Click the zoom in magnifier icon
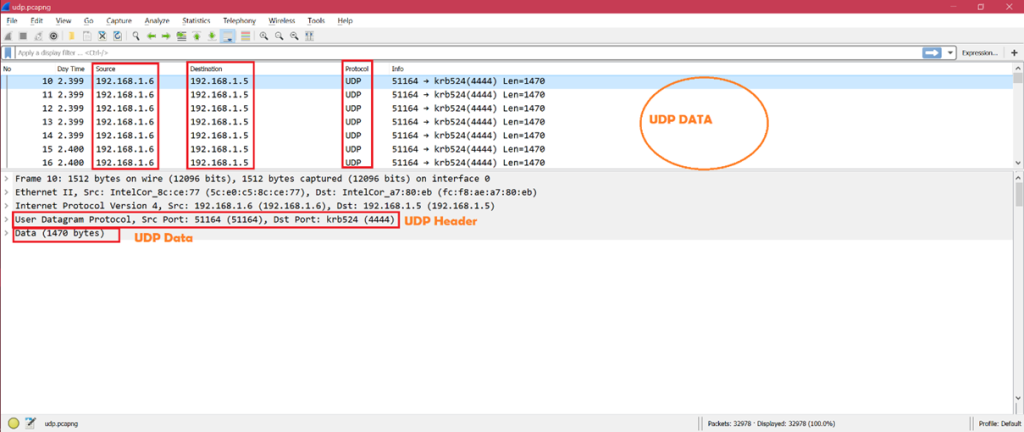This screenshot has width=1024, height=432. tap(264, 36)
